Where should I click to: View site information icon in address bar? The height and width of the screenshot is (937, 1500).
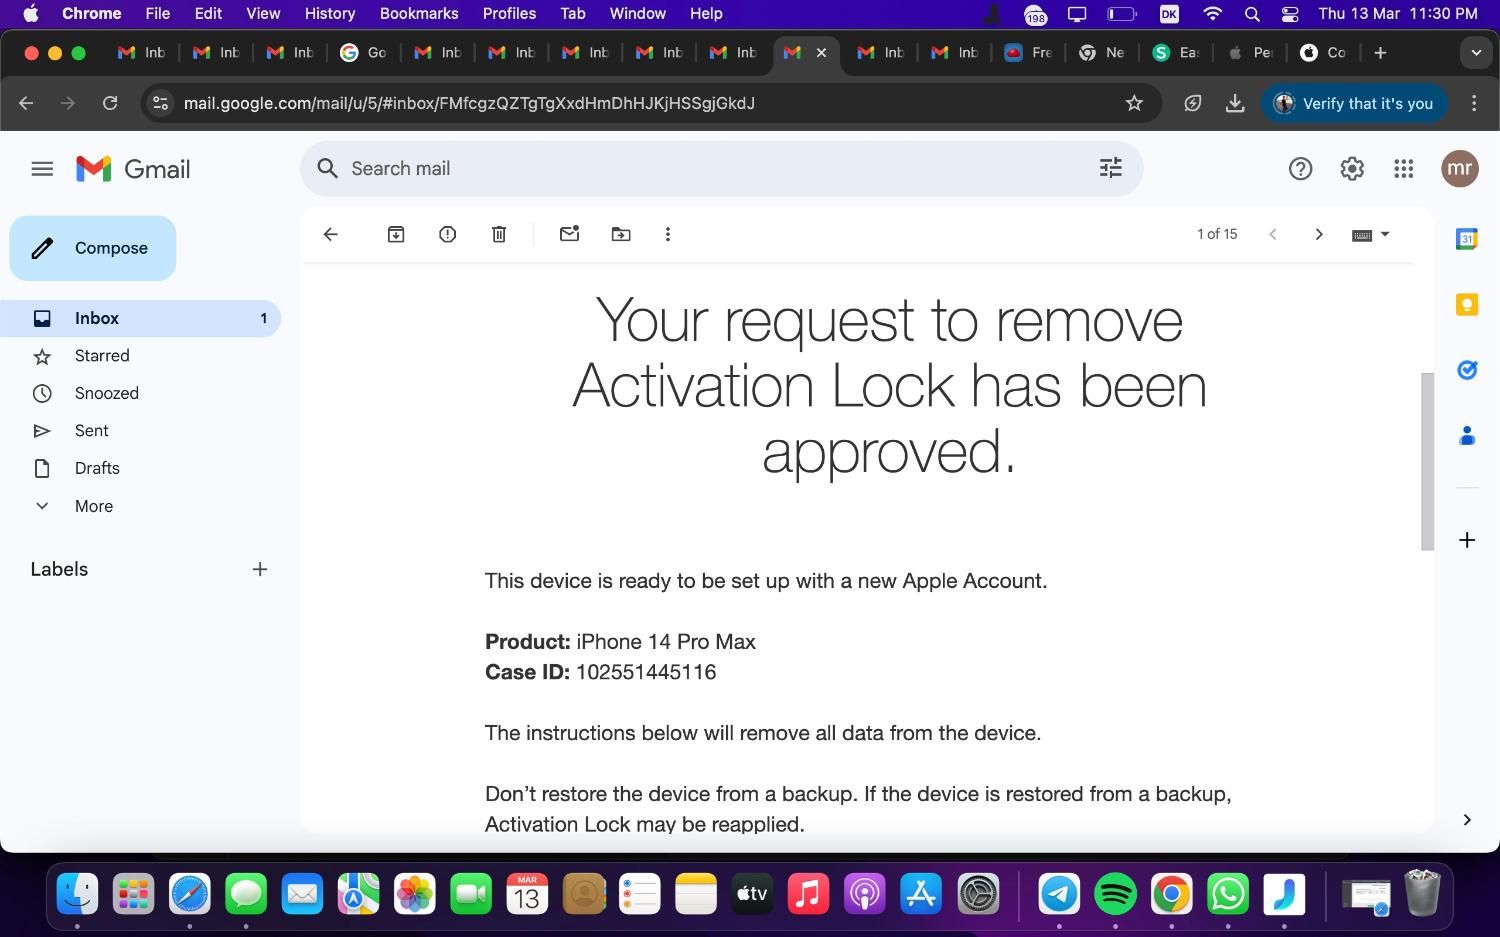[160, 103]
